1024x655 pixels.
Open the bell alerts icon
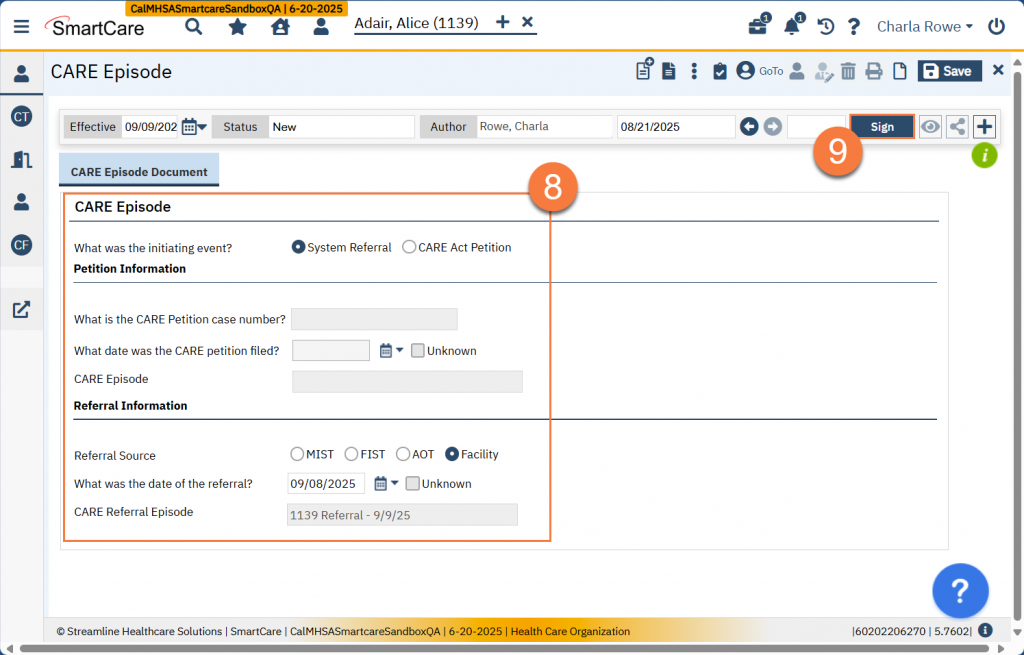pyautogui.click(x=792, y=27)
